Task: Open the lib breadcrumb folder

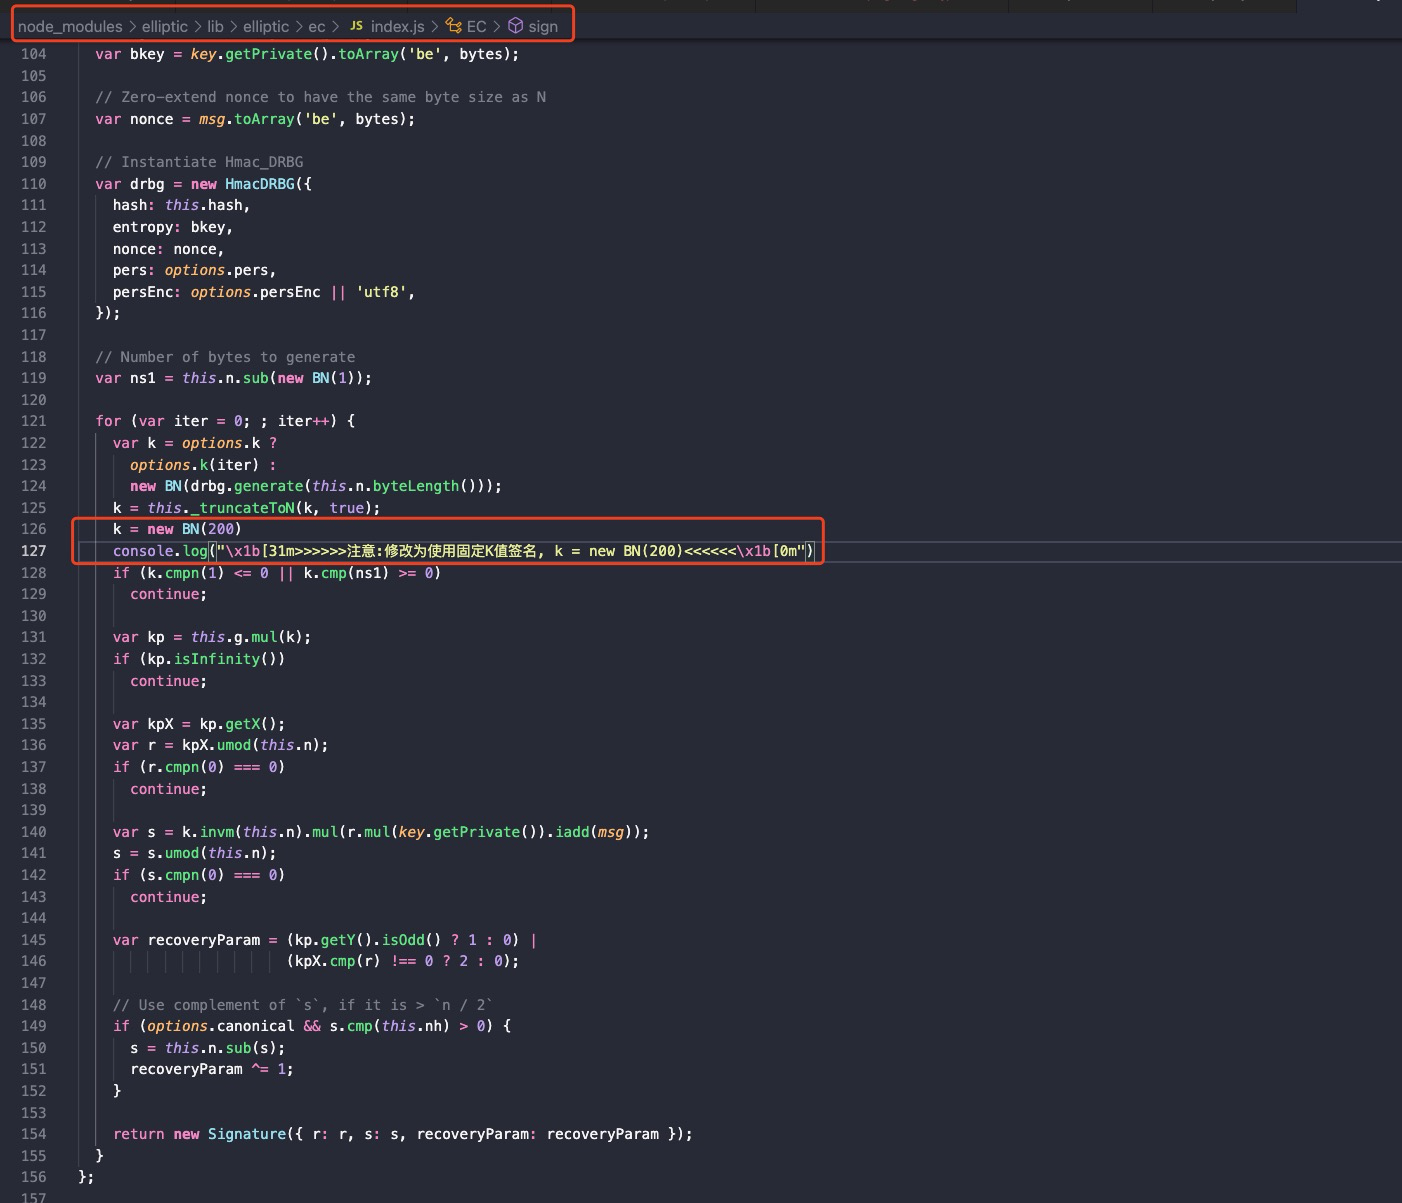Action: click(x=215, y=26)
